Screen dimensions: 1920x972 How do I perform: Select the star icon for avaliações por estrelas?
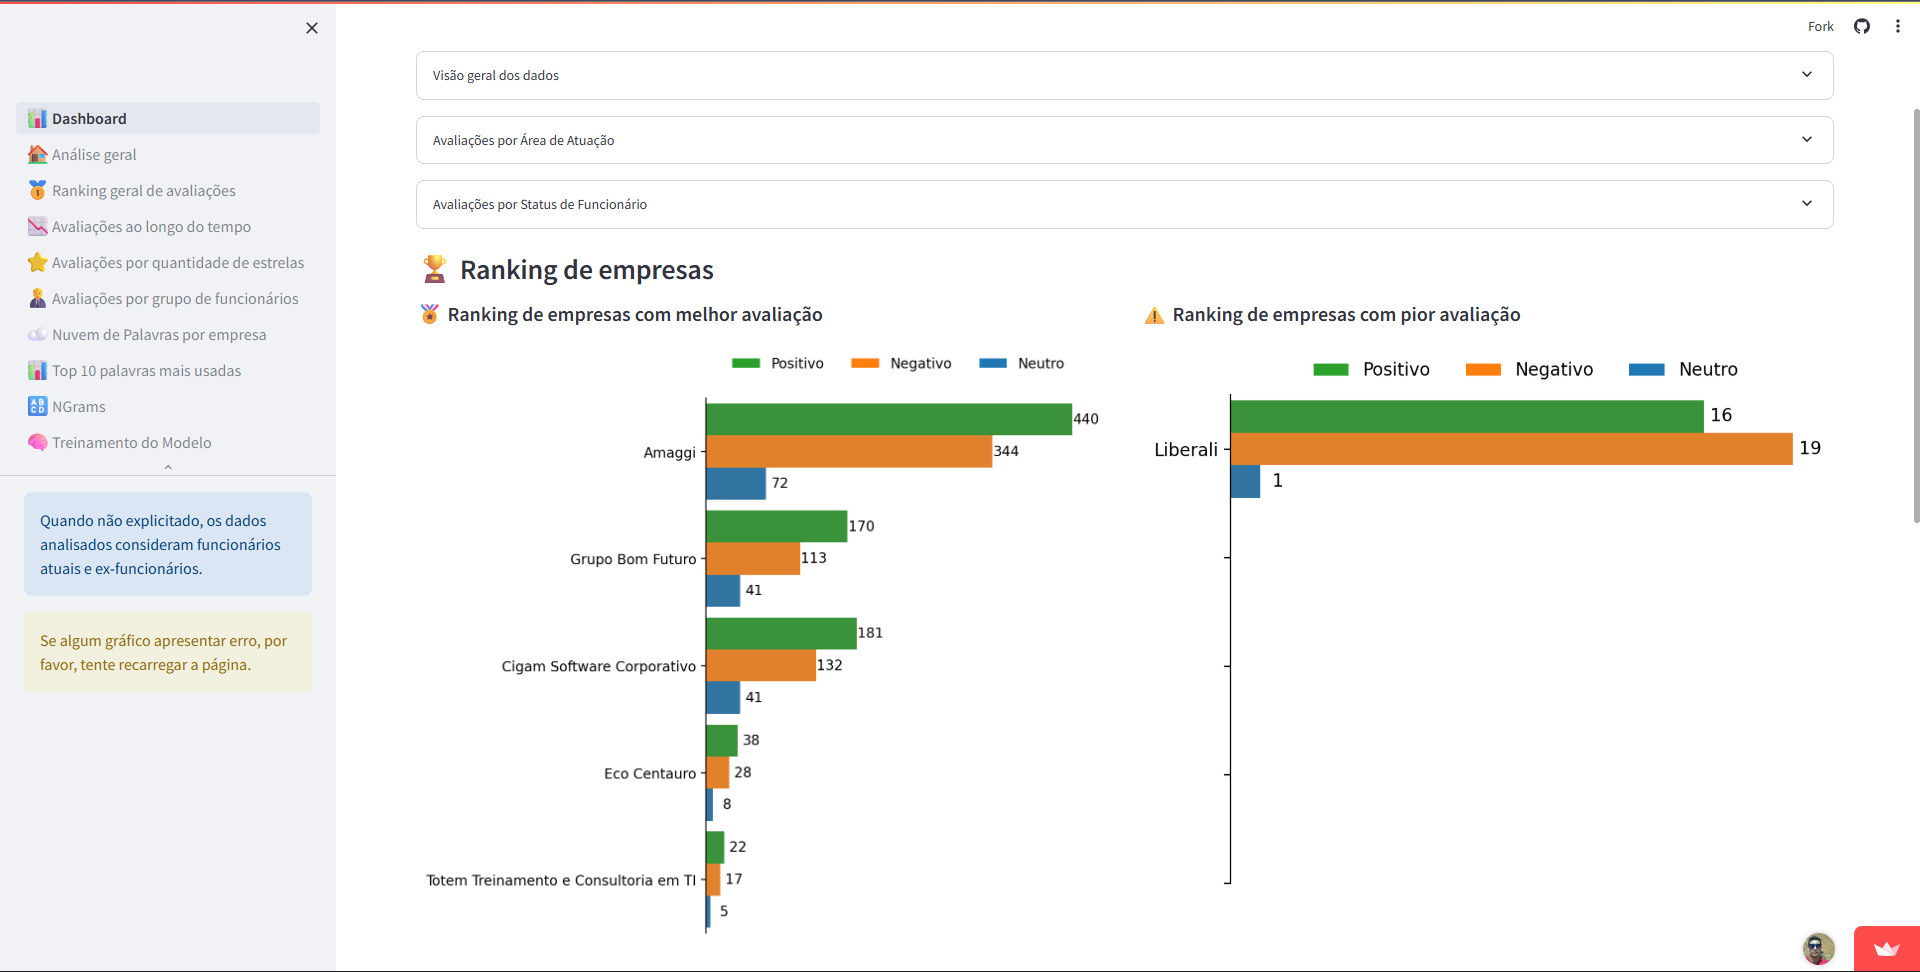(x=38, y=262)
